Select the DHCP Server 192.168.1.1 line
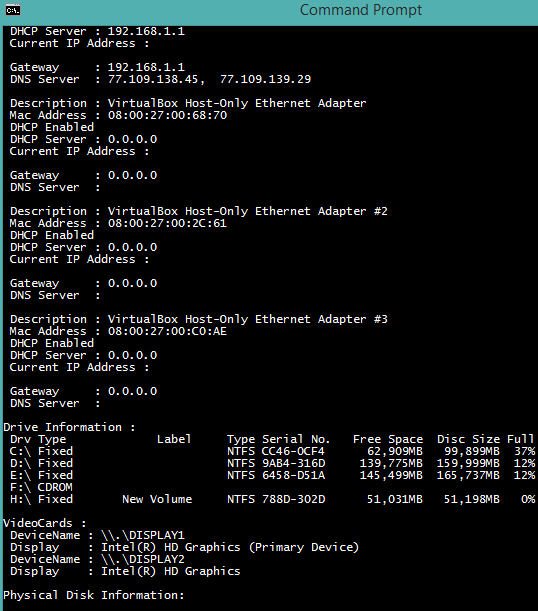This screenshot has height=611, width=538. coord(97,31)
